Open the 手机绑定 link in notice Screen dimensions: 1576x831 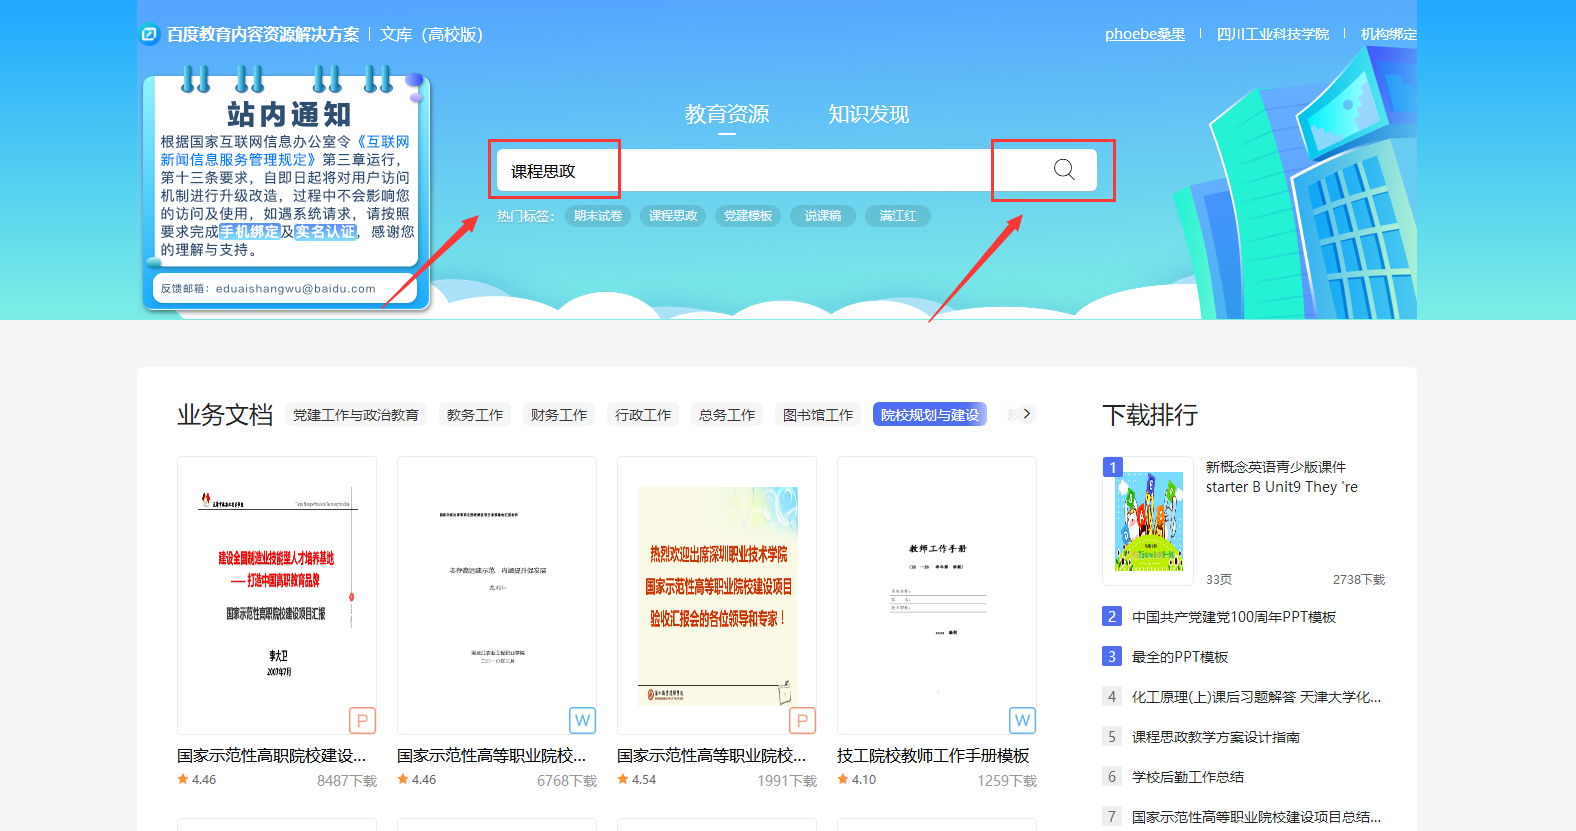249,232
